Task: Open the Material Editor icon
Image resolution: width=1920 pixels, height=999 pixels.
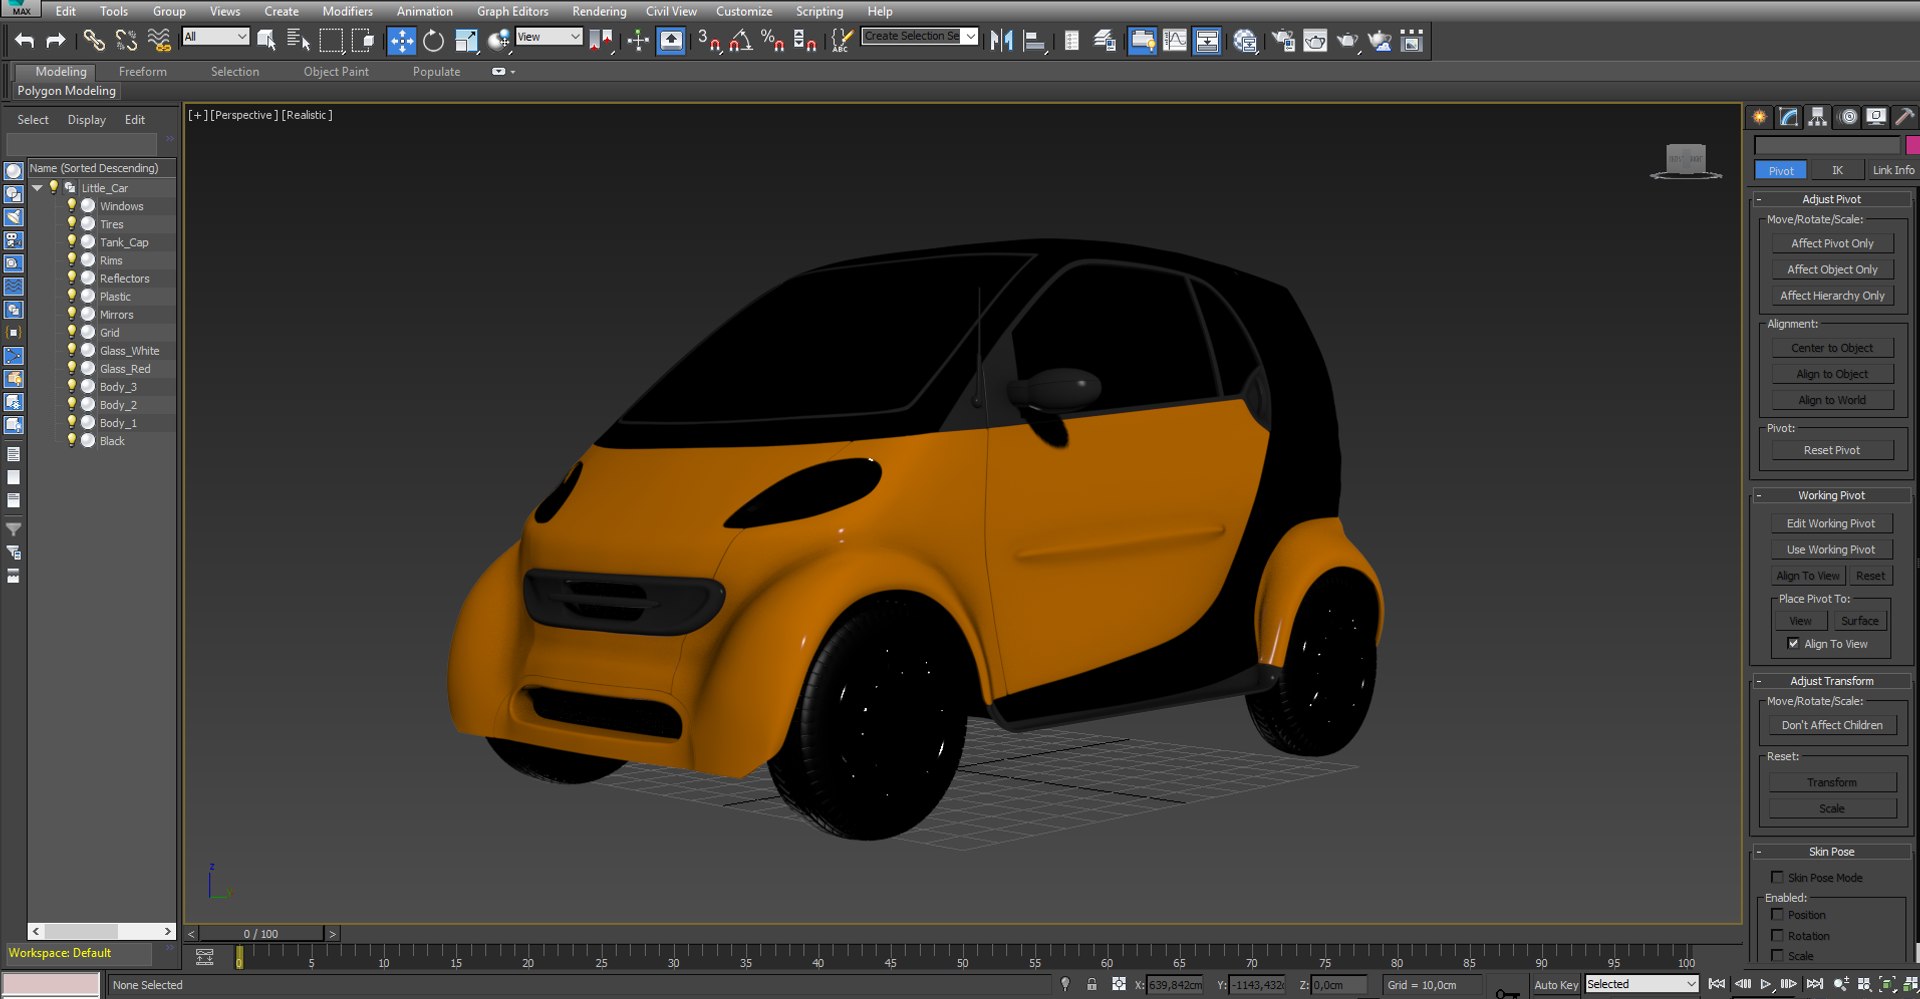Action: (x=1245, y=40)
